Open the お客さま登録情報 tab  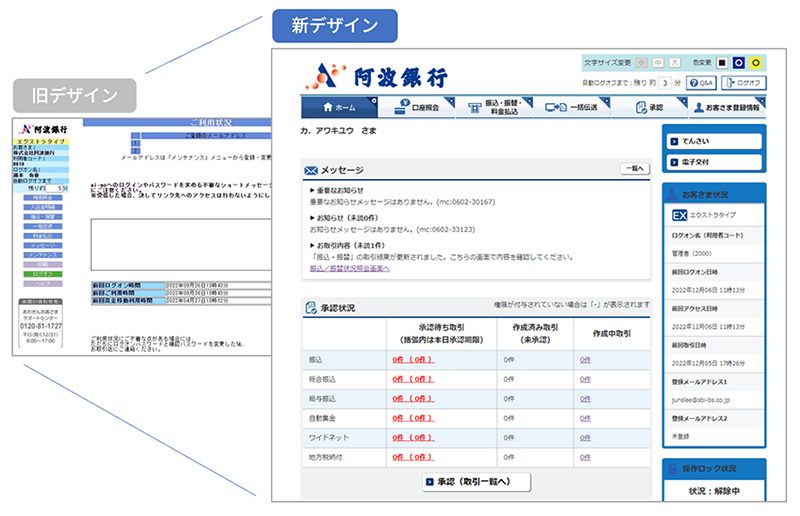click(x=728, y=107)
